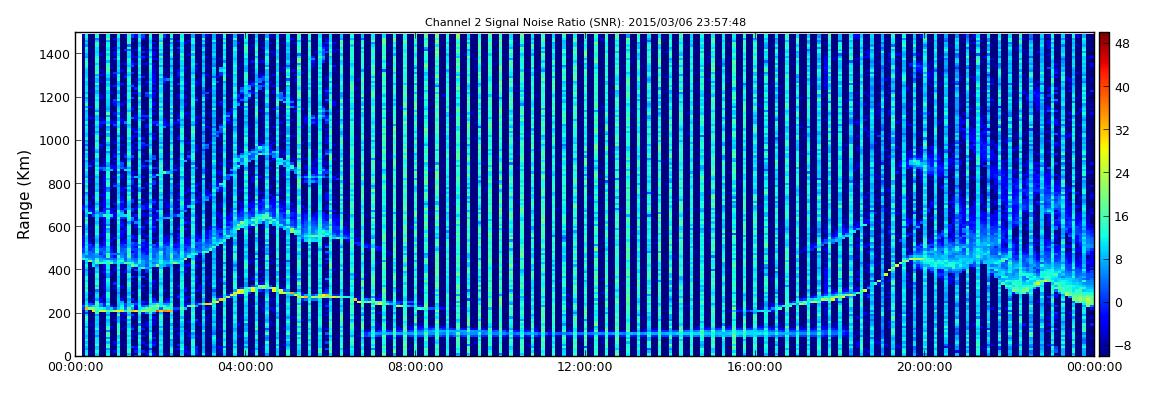1150x407 pixels.
Task: Click the Range (Km) axis label
Action: click(24, 194)
